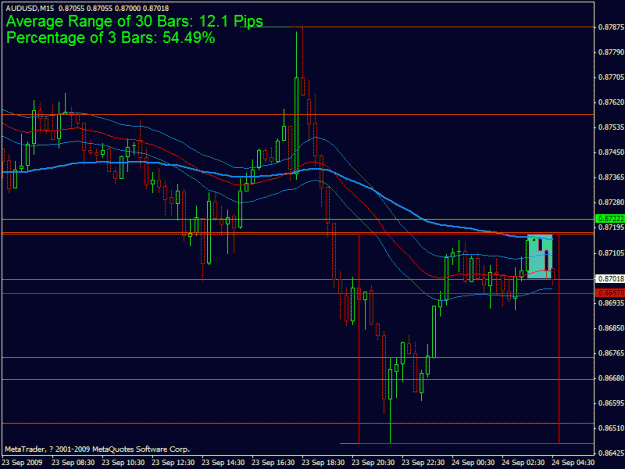Image resolution: width=625 pixels, height=469 pixels.
Task: Click the 0.86425 price axis label
Action: point(611,453)
